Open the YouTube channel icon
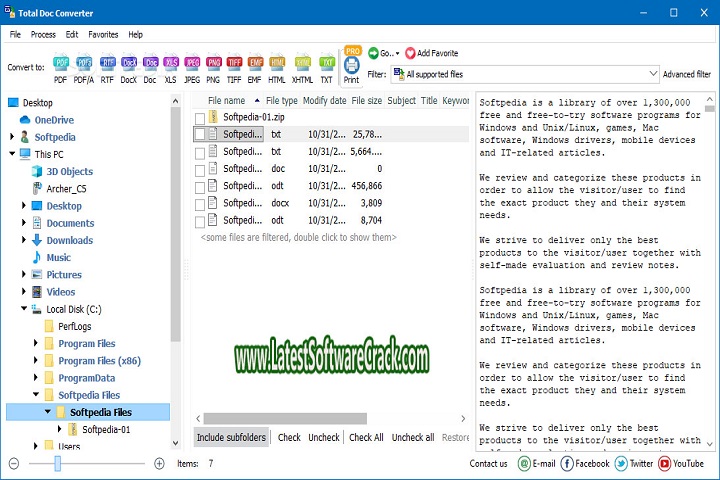 (x=664, y=463)
